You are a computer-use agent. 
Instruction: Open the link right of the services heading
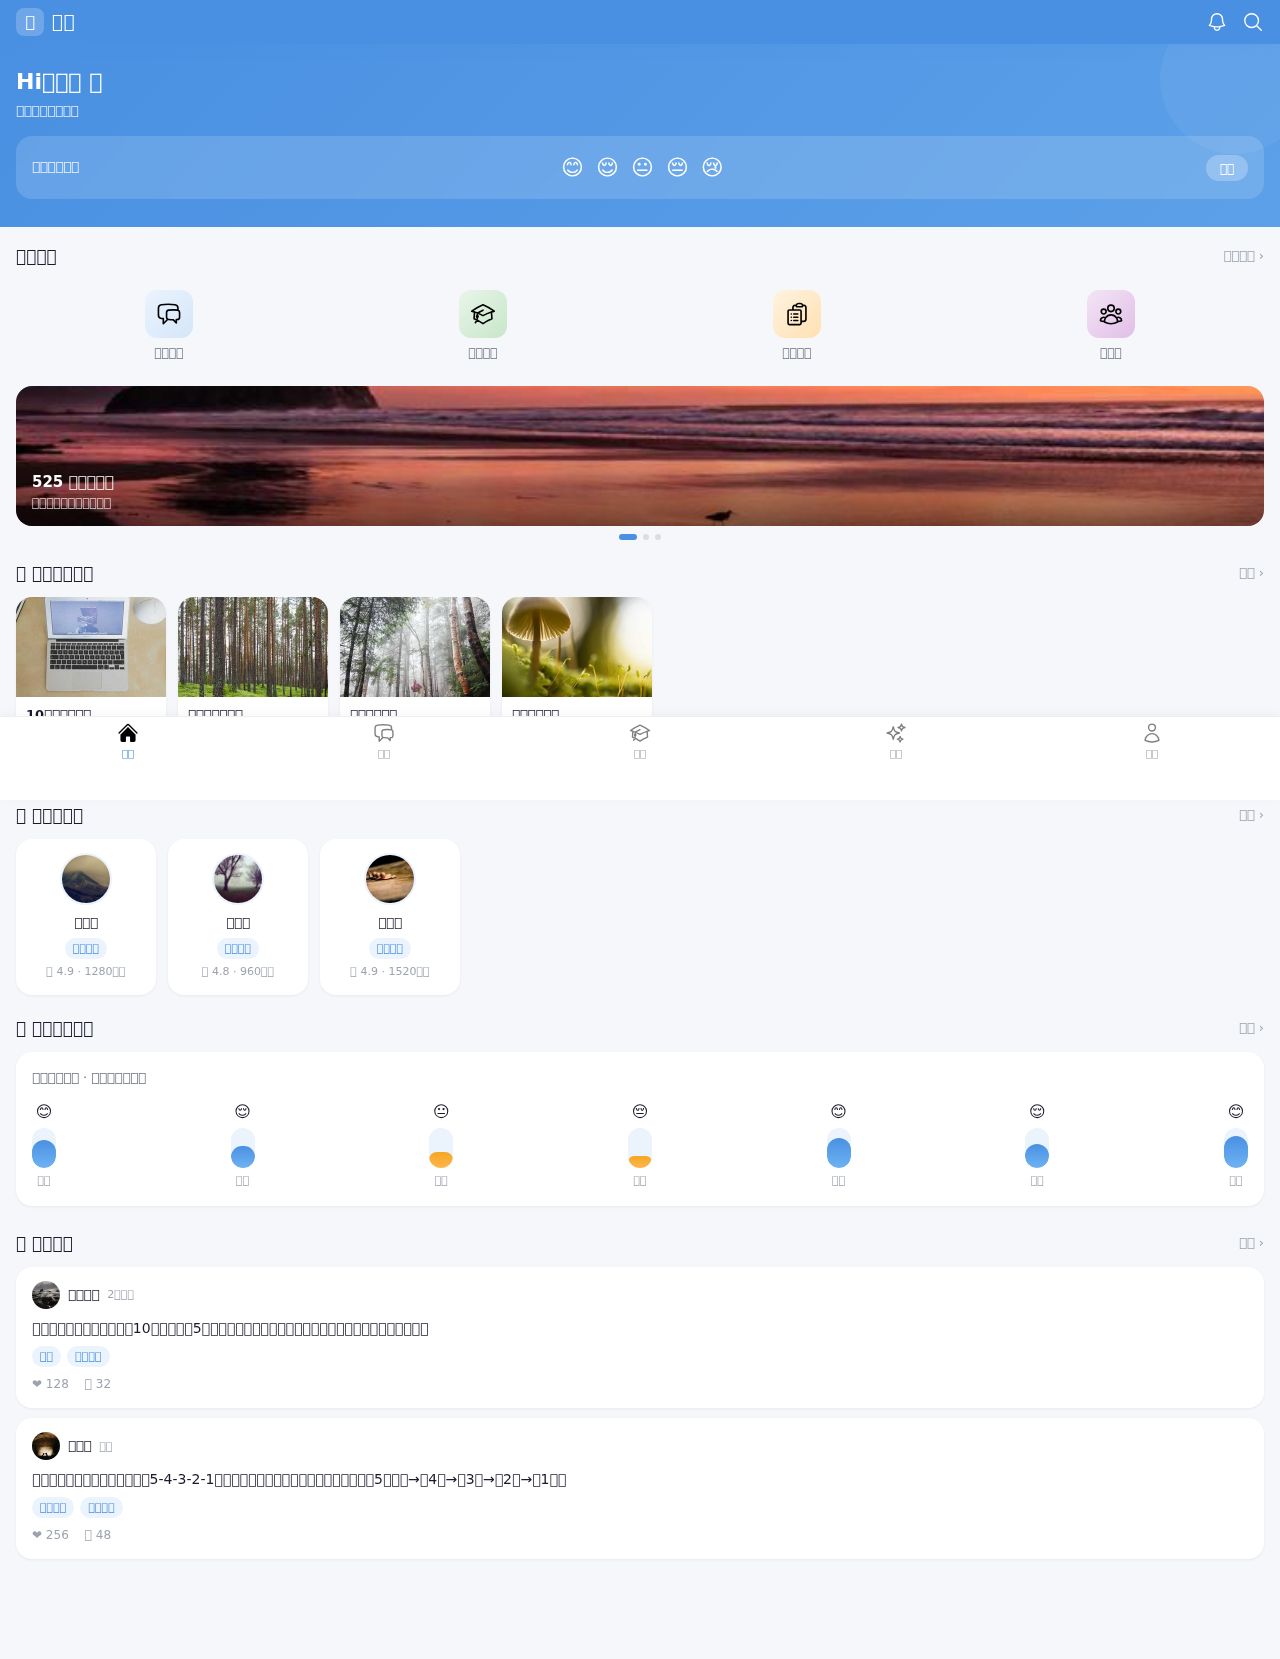[1243, 256]
